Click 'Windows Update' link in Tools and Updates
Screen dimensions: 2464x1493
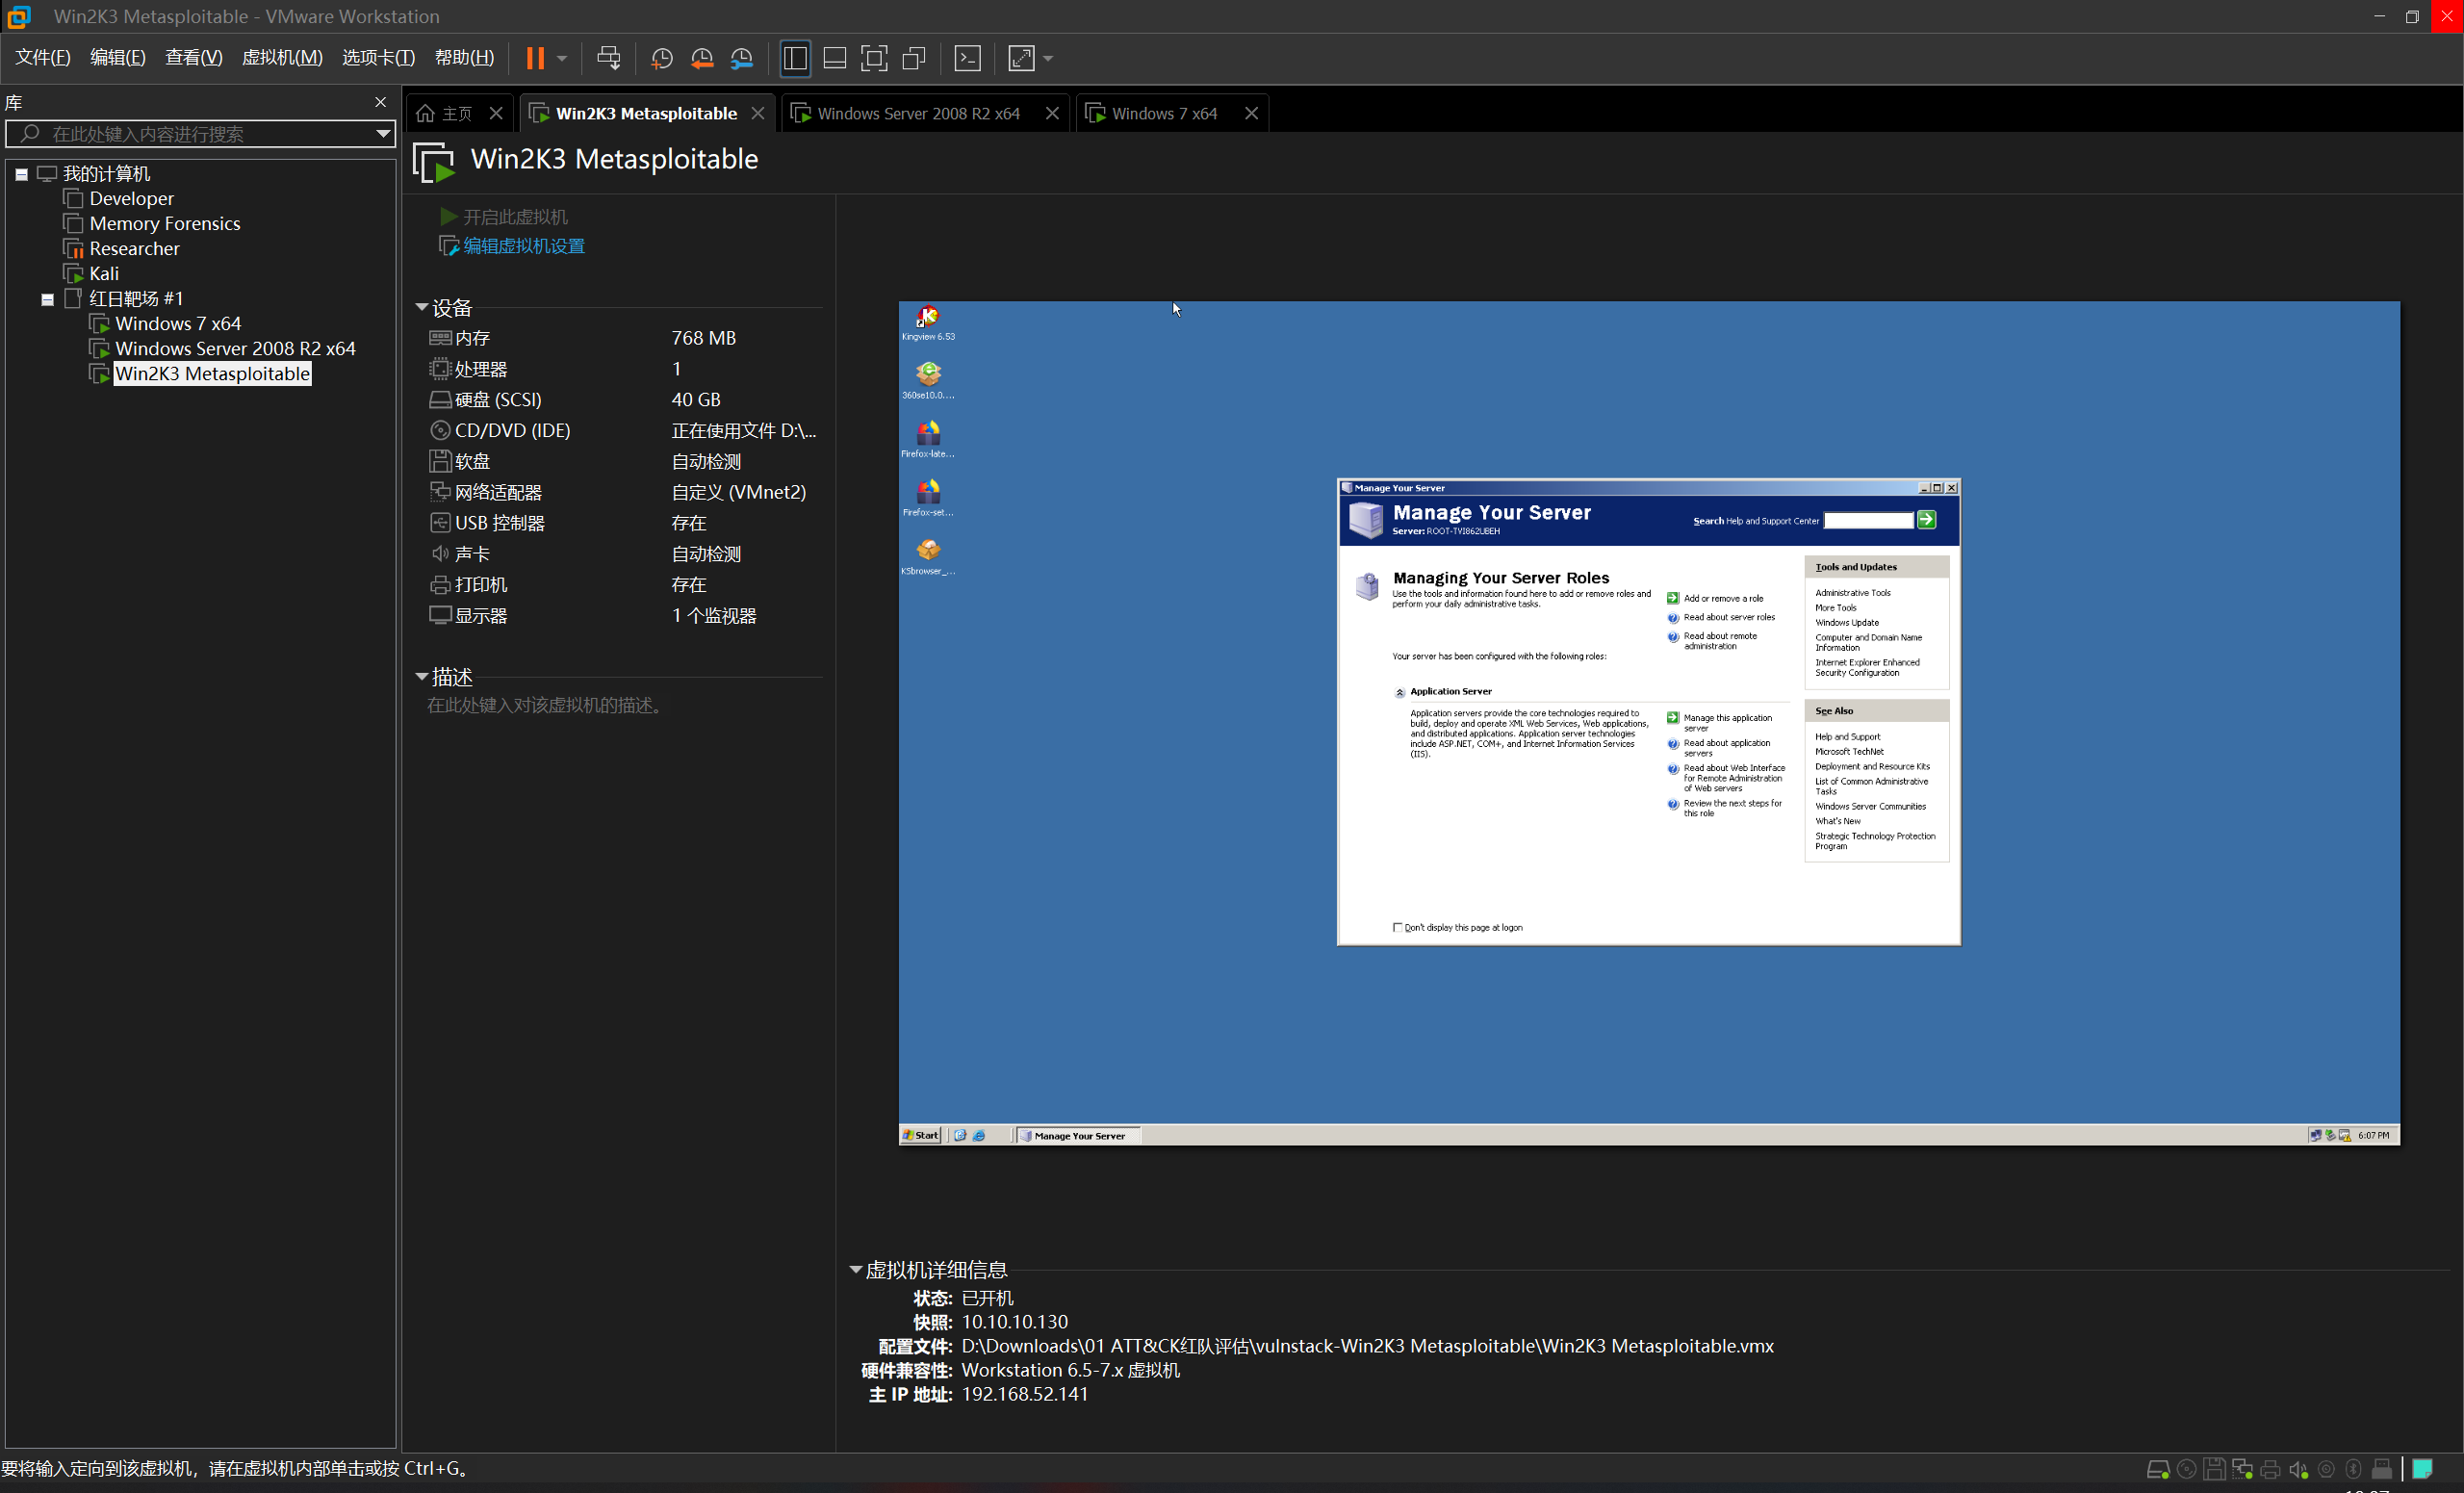coord(1847,622)
